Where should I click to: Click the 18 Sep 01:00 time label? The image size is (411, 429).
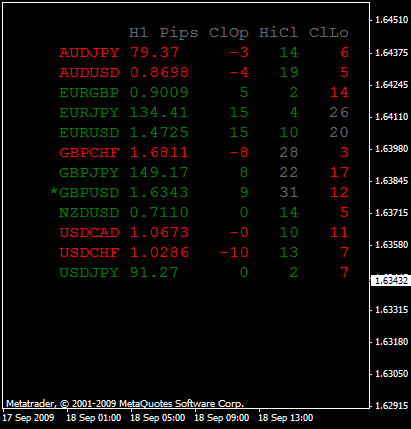point(94,418)
